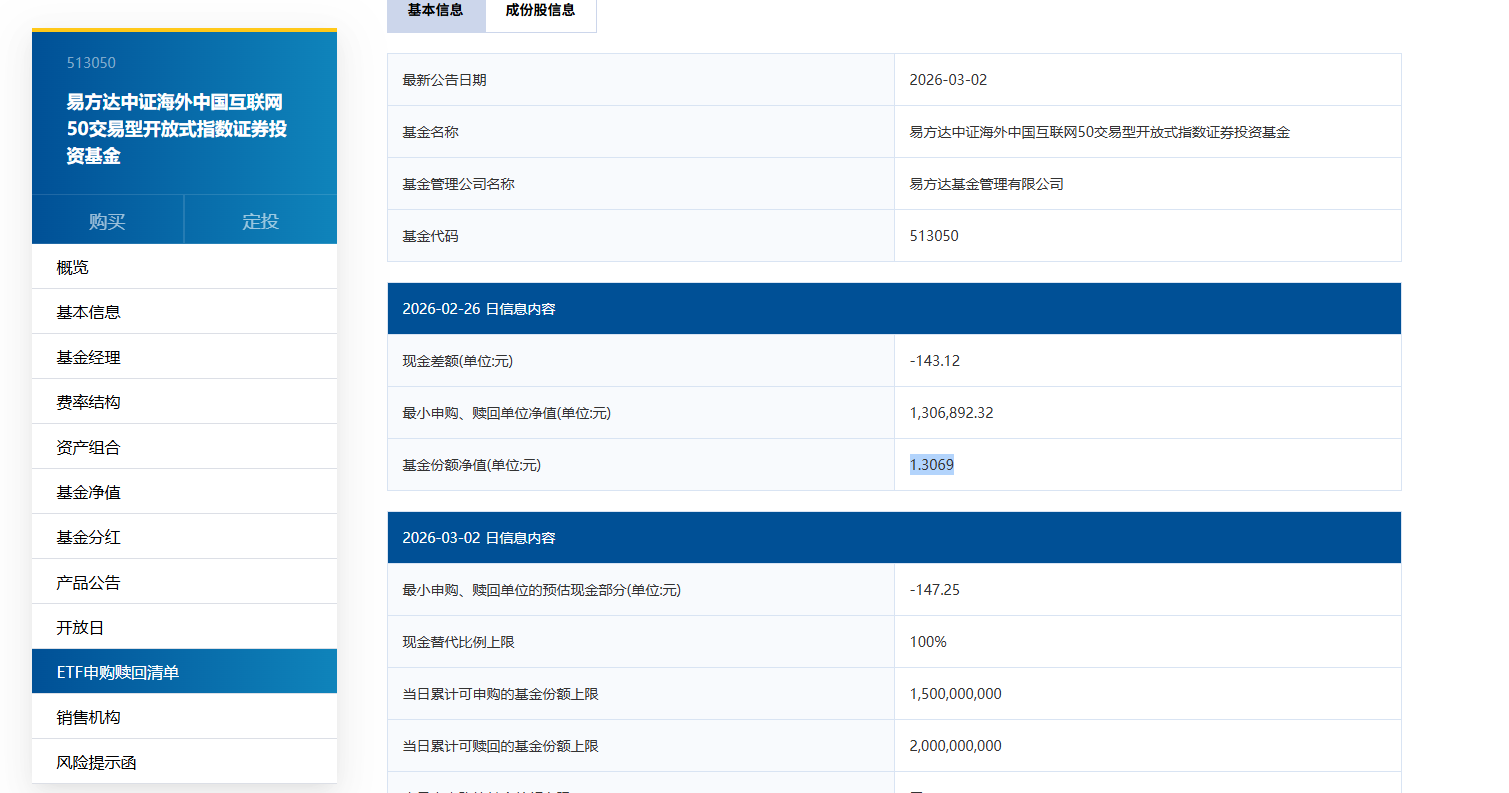
Task: Click the 现金差额(单位:元) label
Action: click(457, 361)
